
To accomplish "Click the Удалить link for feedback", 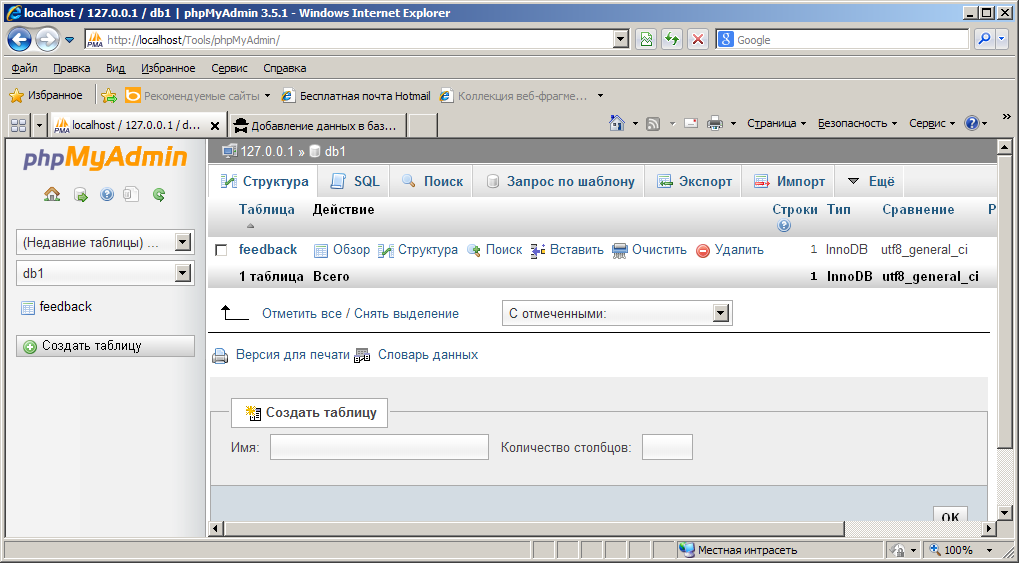I will tap(730, 250).
